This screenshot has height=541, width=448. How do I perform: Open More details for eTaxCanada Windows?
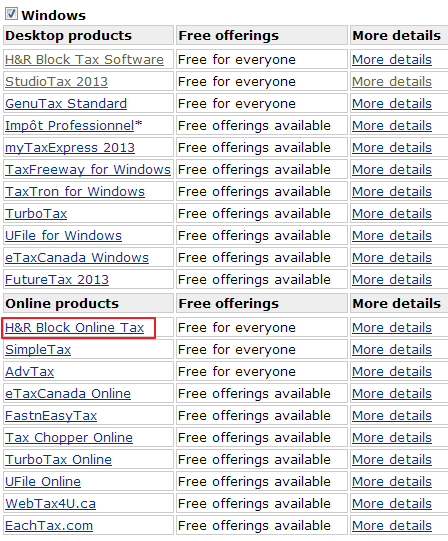point(392,258)
